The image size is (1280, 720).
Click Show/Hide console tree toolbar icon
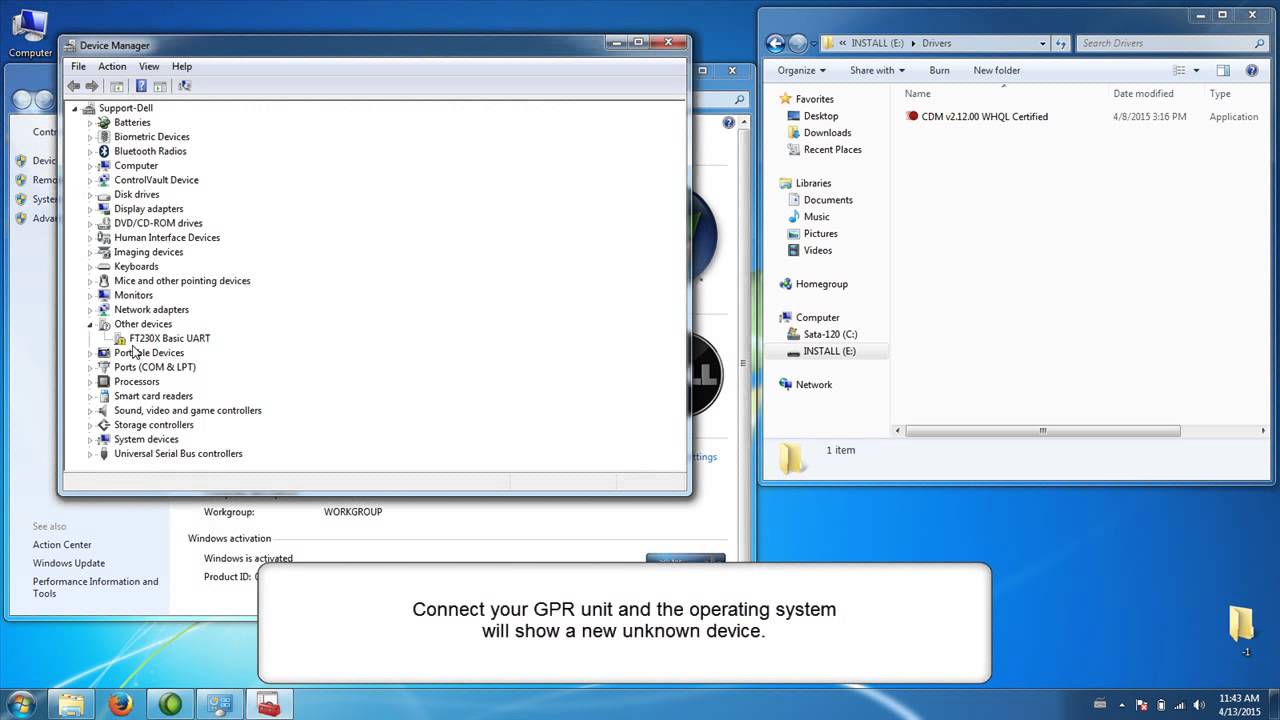point(117,86)
